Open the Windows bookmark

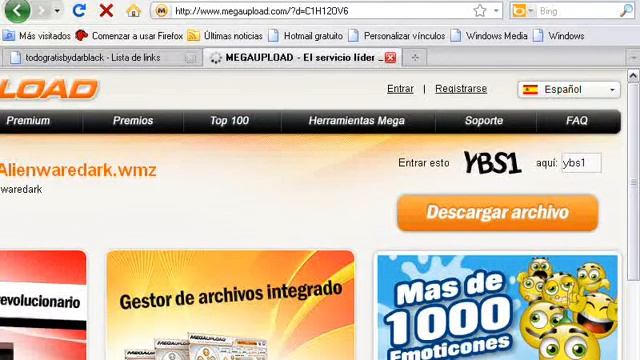pyautogui.click(x=559, y=36)
